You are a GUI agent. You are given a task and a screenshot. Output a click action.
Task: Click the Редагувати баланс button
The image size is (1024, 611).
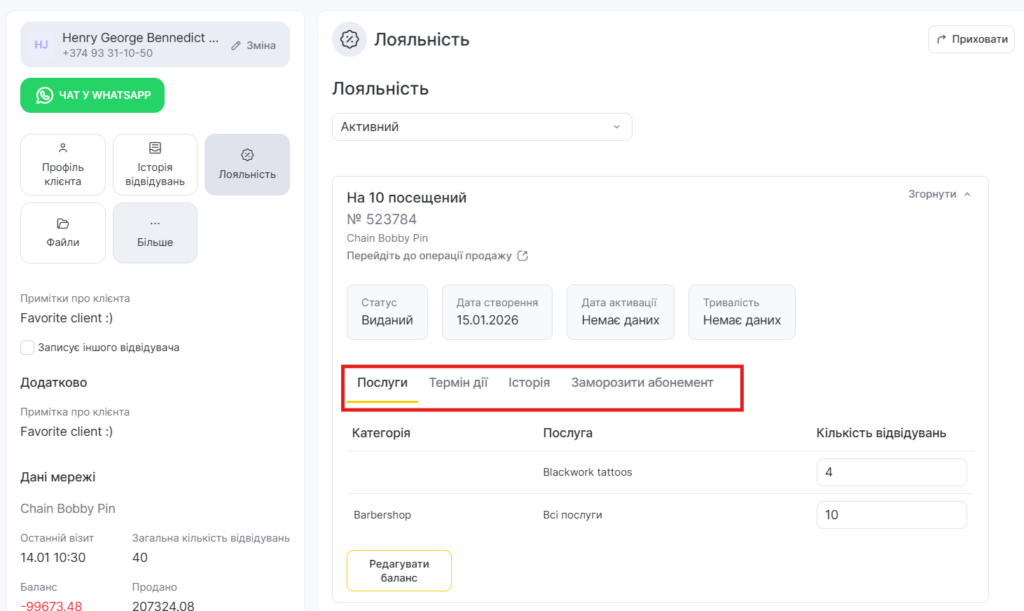pos(399,570)
